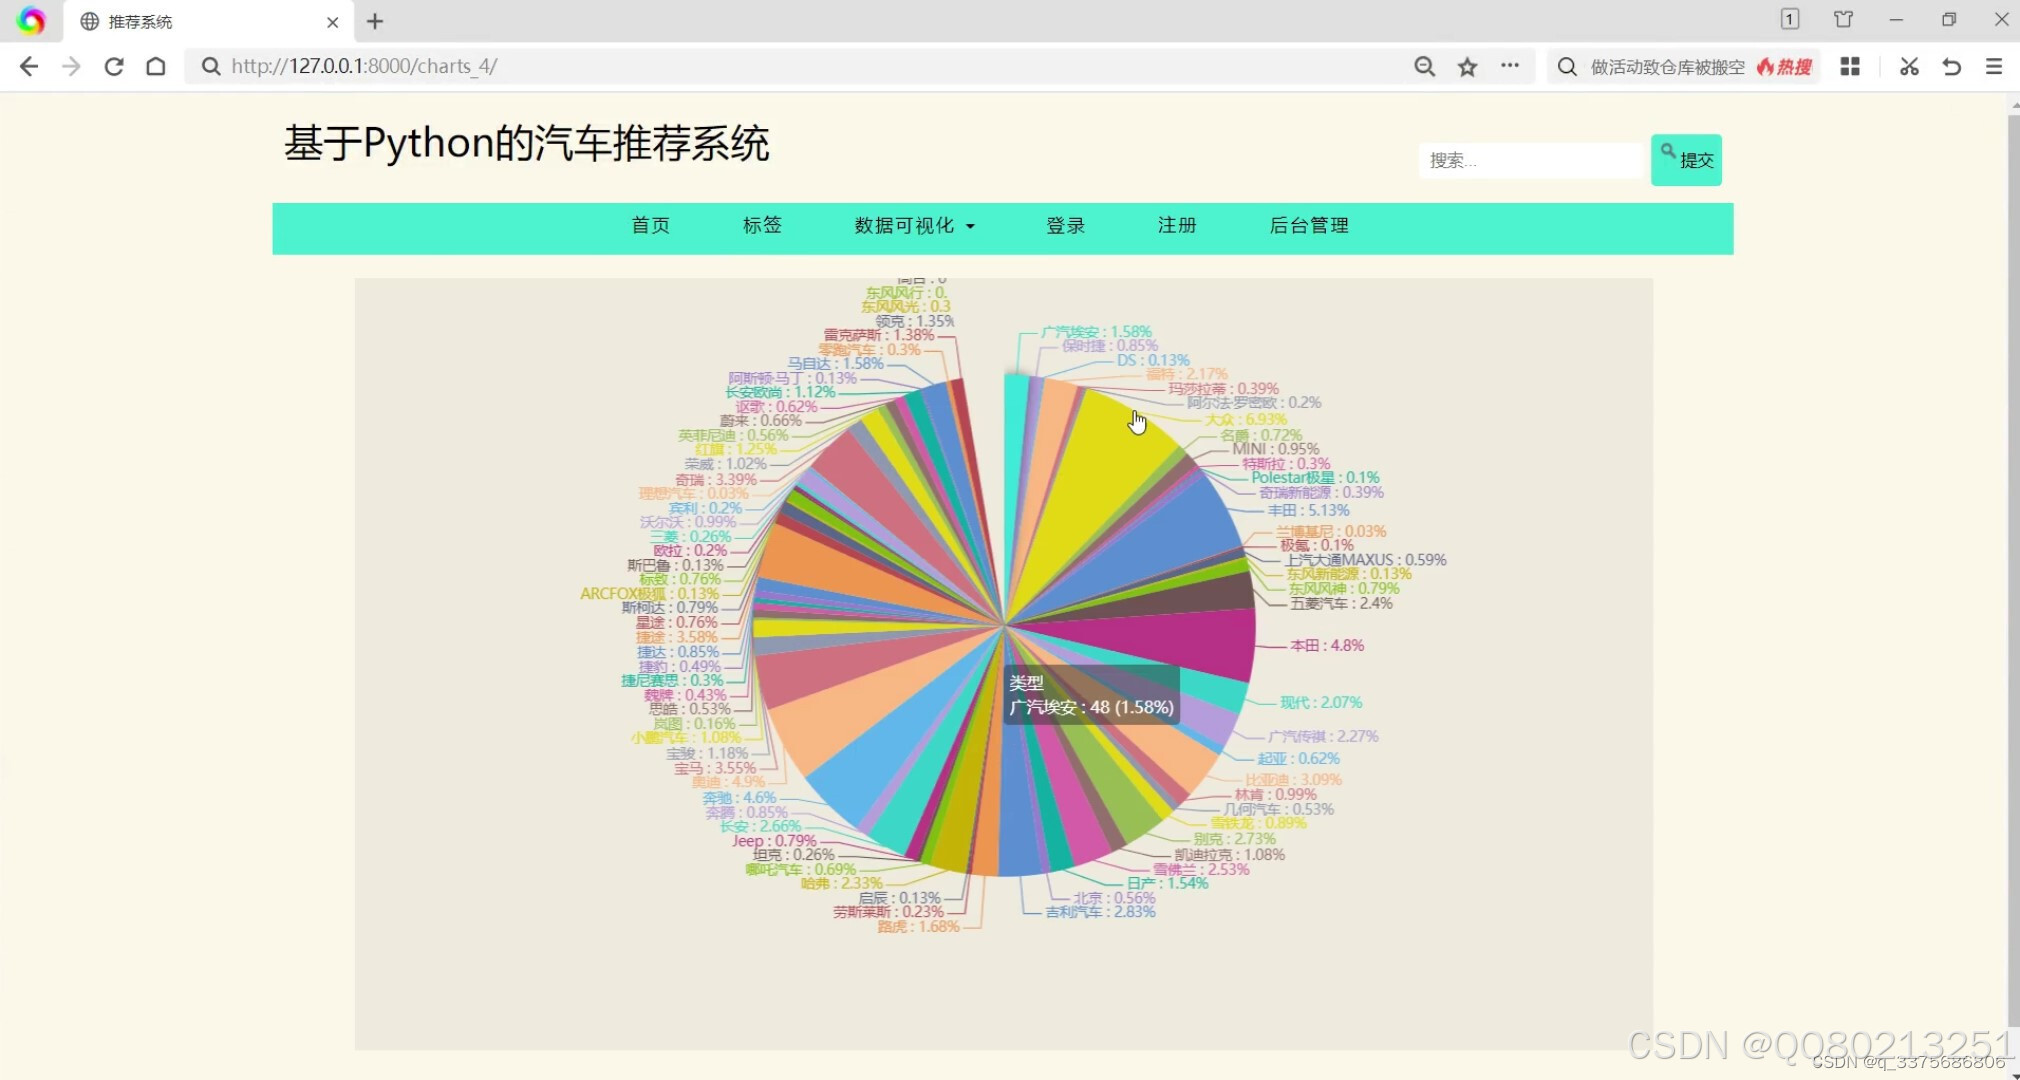
Task: Open the browser hamburger menu
Action: pos(1995,66)
